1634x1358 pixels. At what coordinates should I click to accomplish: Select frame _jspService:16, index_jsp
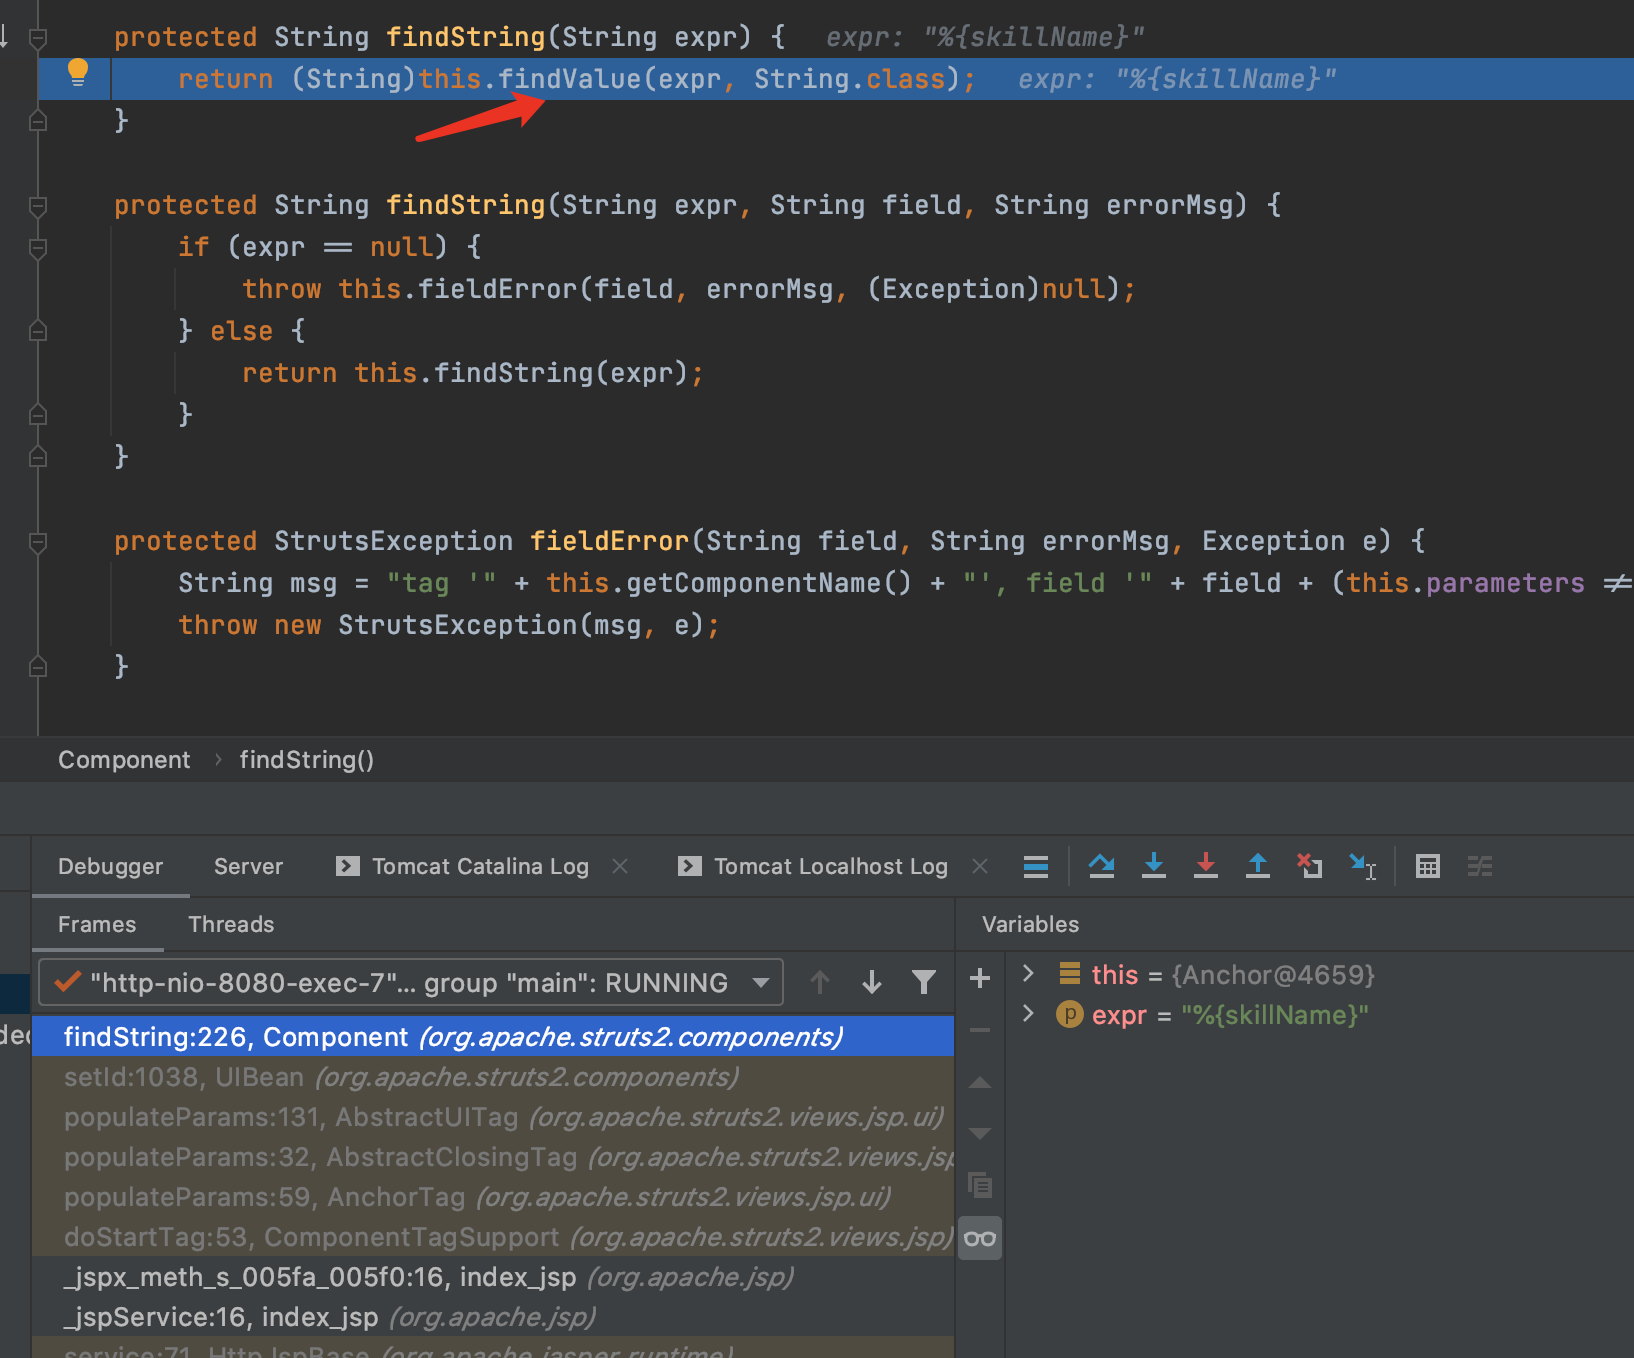(x=493, y=1317)
